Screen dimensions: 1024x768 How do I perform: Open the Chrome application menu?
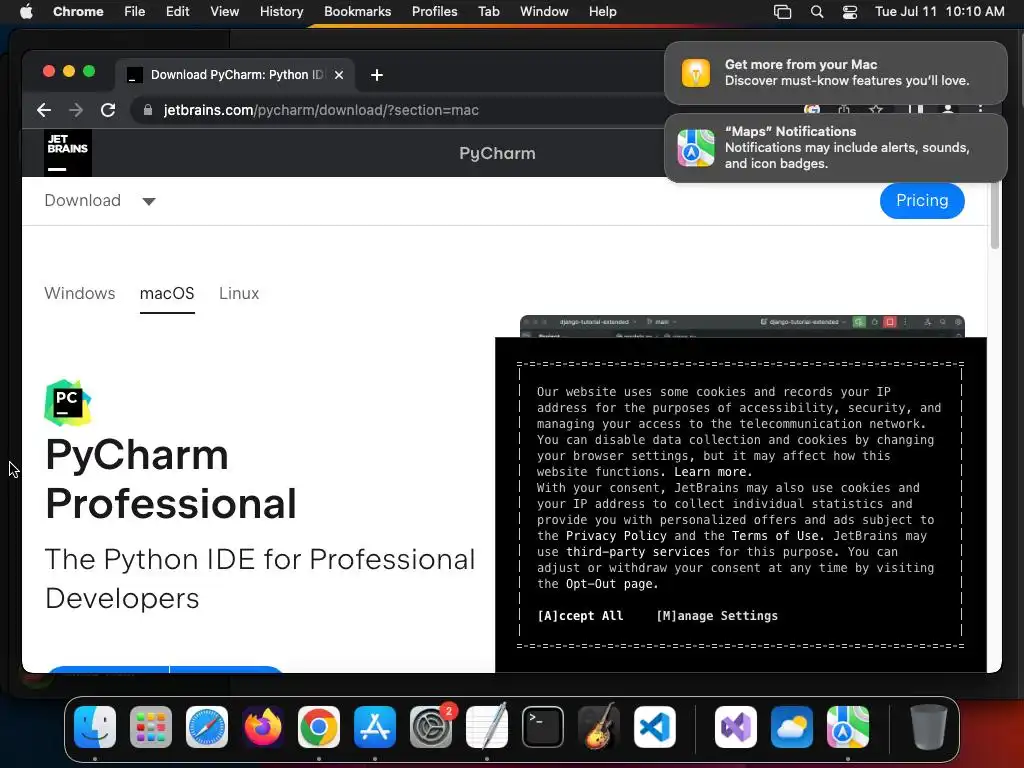(x=78, y=12)
